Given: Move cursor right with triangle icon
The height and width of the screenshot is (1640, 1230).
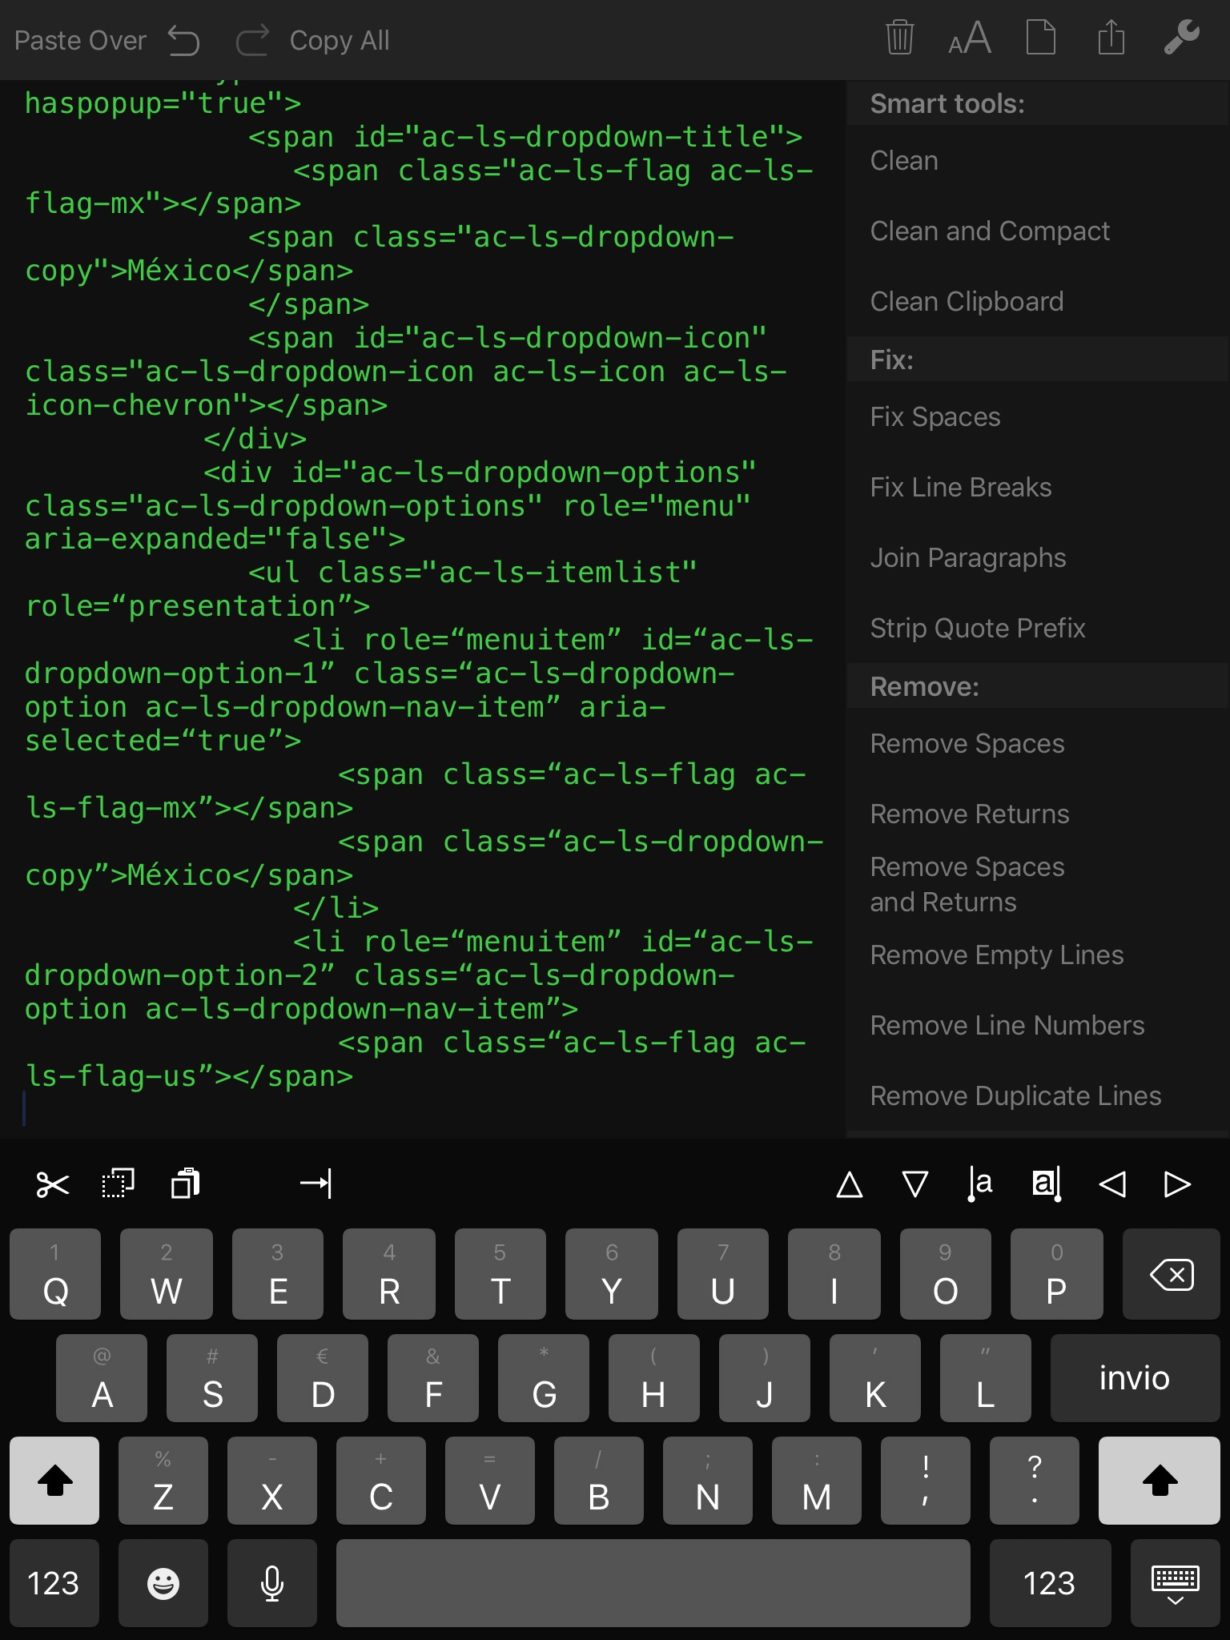Looking at the screenshot, I should 1177,1185.
